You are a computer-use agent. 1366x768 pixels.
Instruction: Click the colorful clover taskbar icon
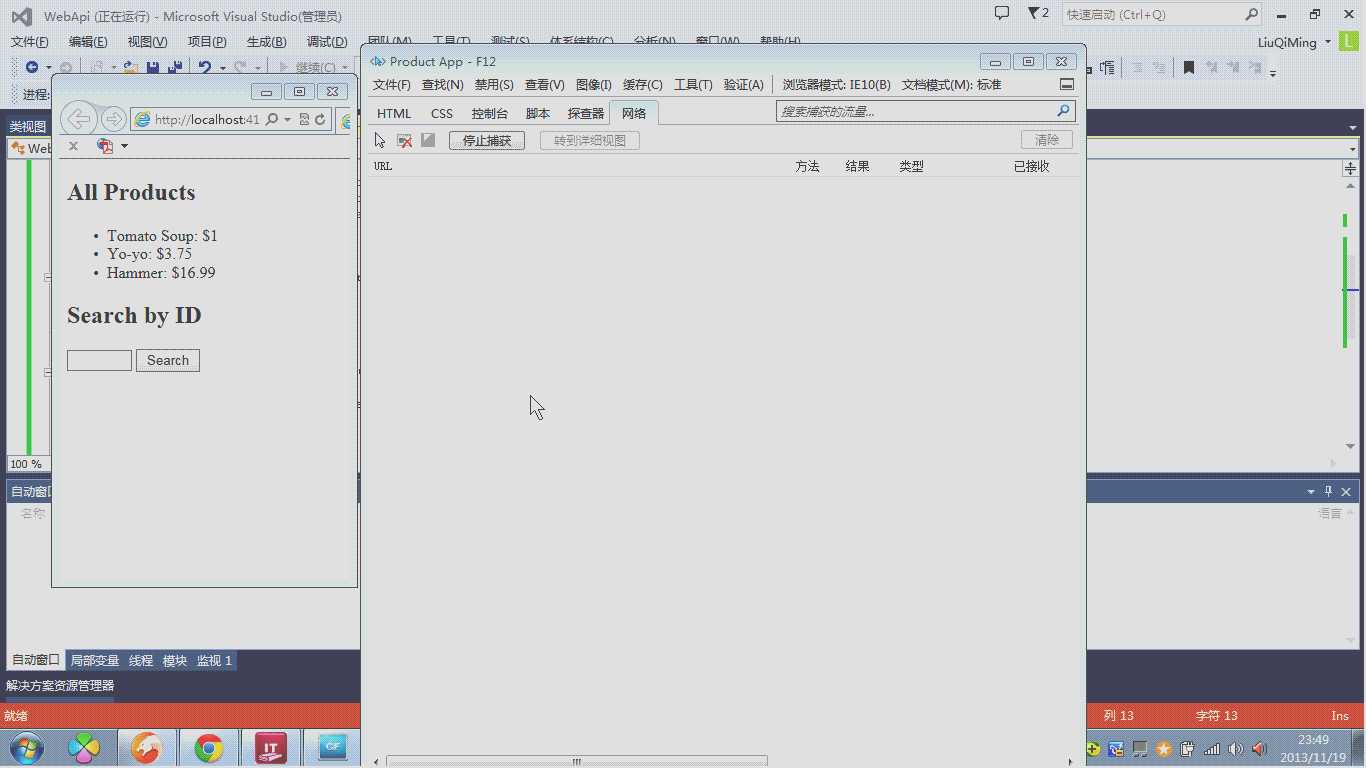point(85,748)
